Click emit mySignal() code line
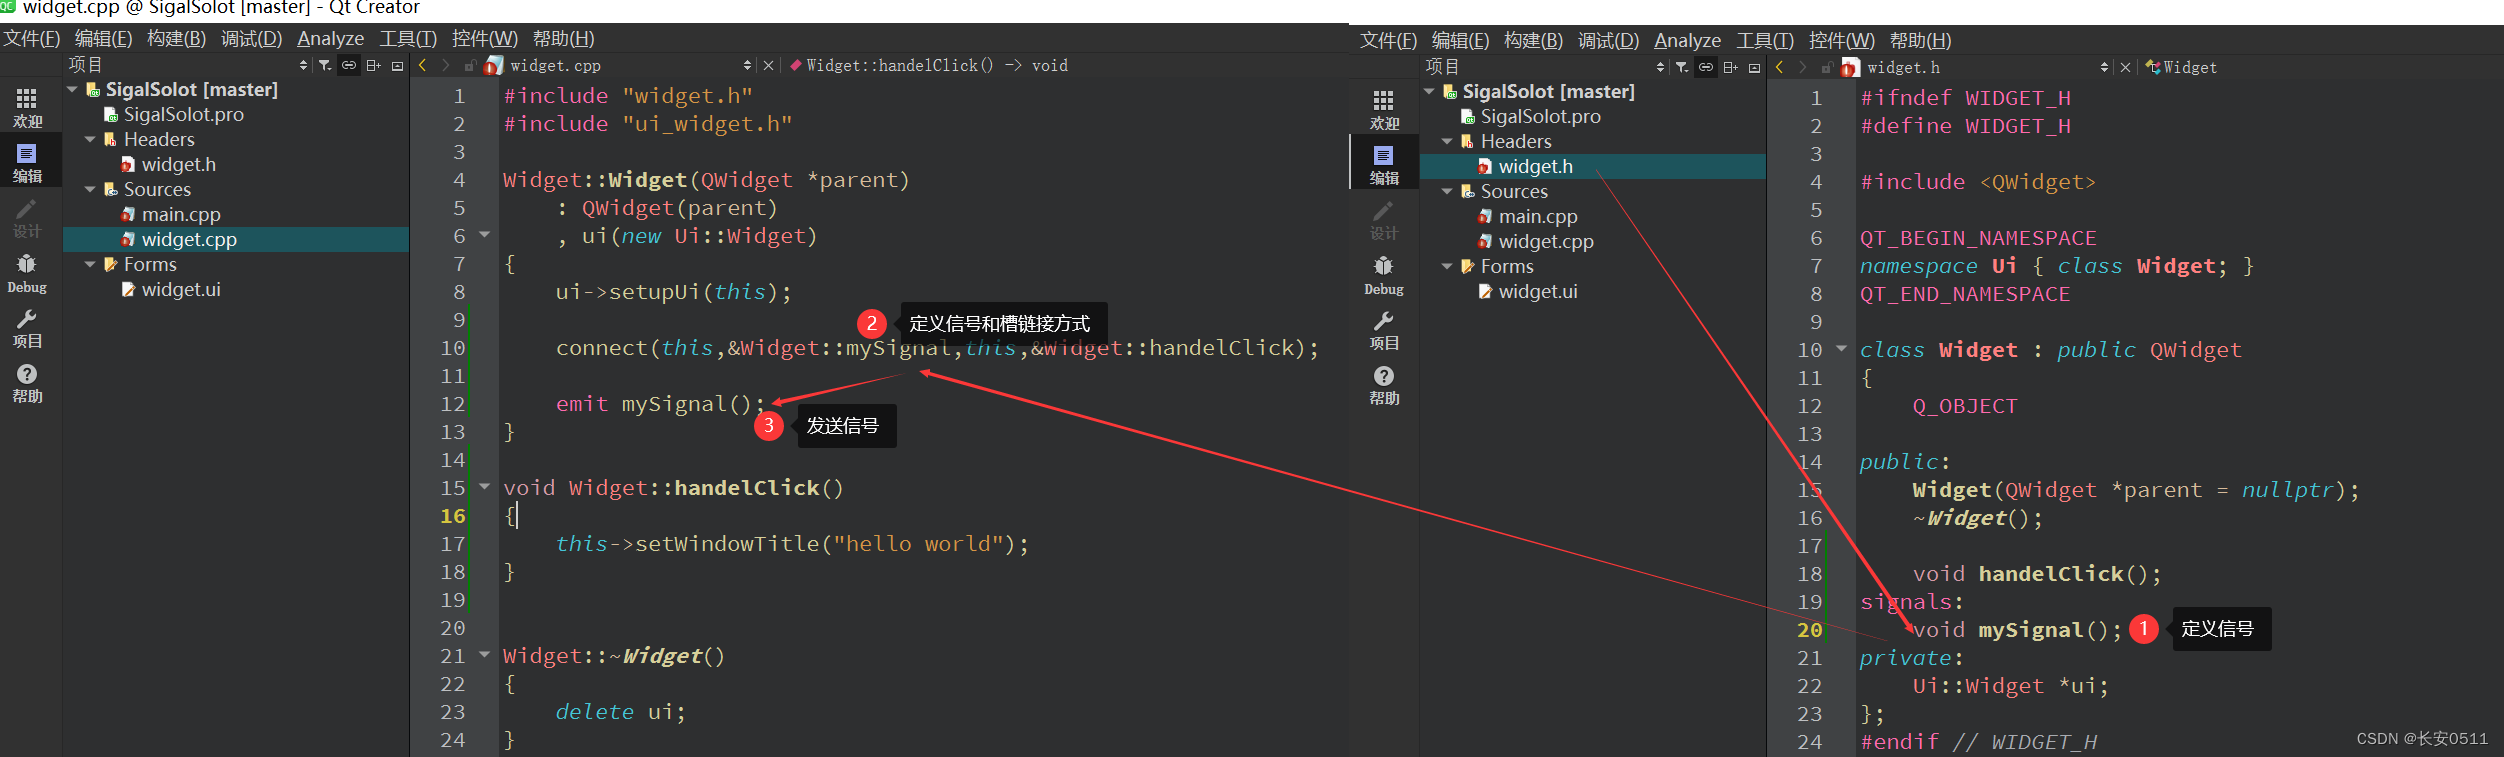This screenshot has width=2504, height=757. click(x=660, y=404)
